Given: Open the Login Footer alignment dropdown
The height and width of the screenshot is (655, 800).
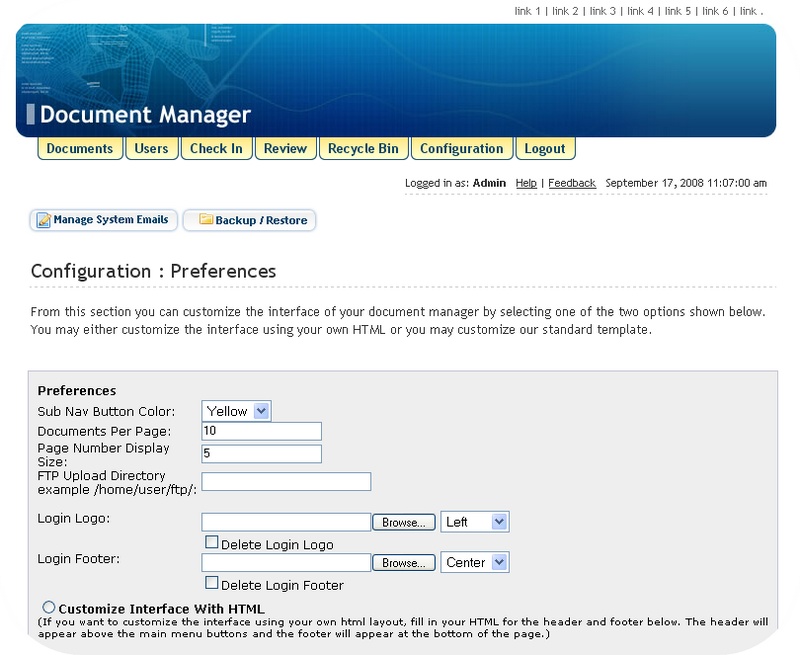Looking at the screenshot, I should click(474, 562).
